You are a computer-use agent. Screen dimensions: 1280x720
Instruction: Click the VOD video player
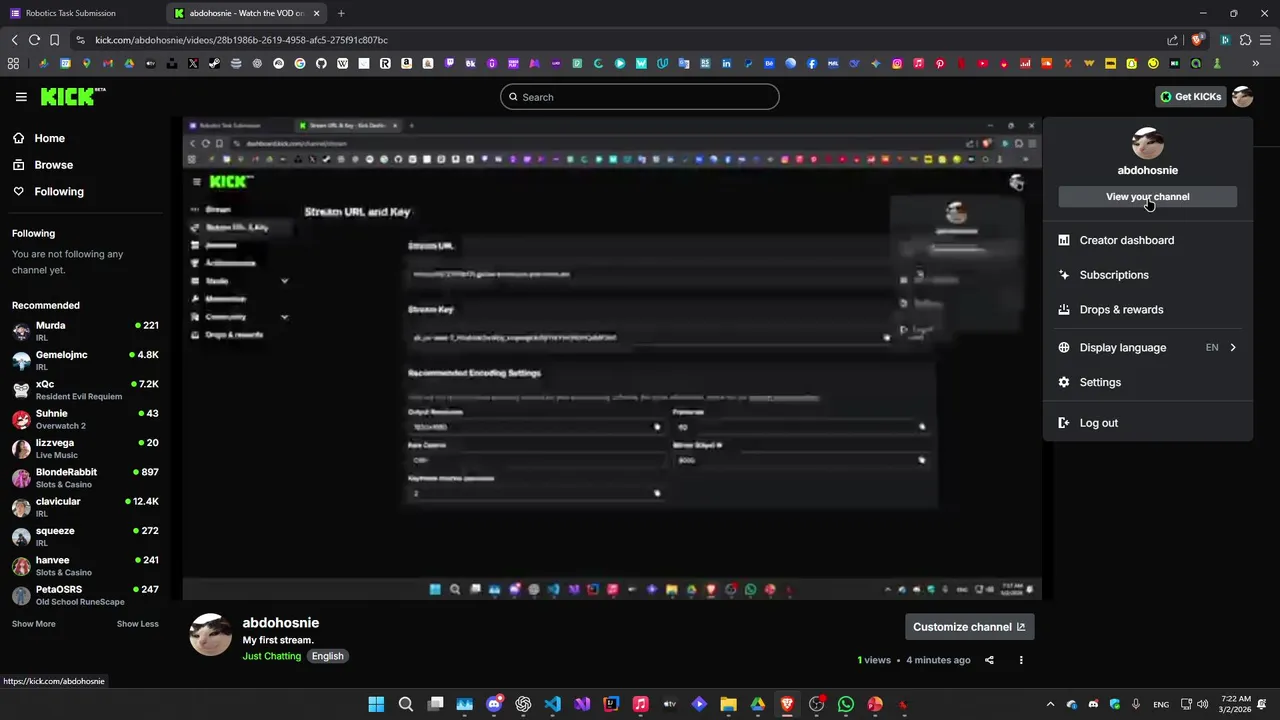612,358
